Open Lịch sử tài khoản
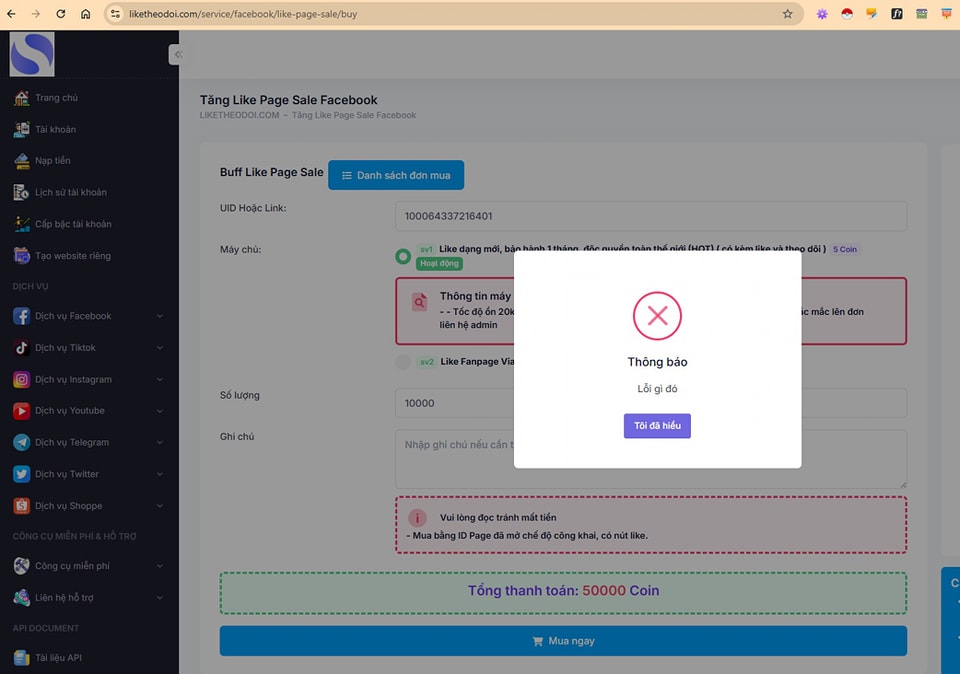Screen dimensions: 960x674 [x=70, y=192]
